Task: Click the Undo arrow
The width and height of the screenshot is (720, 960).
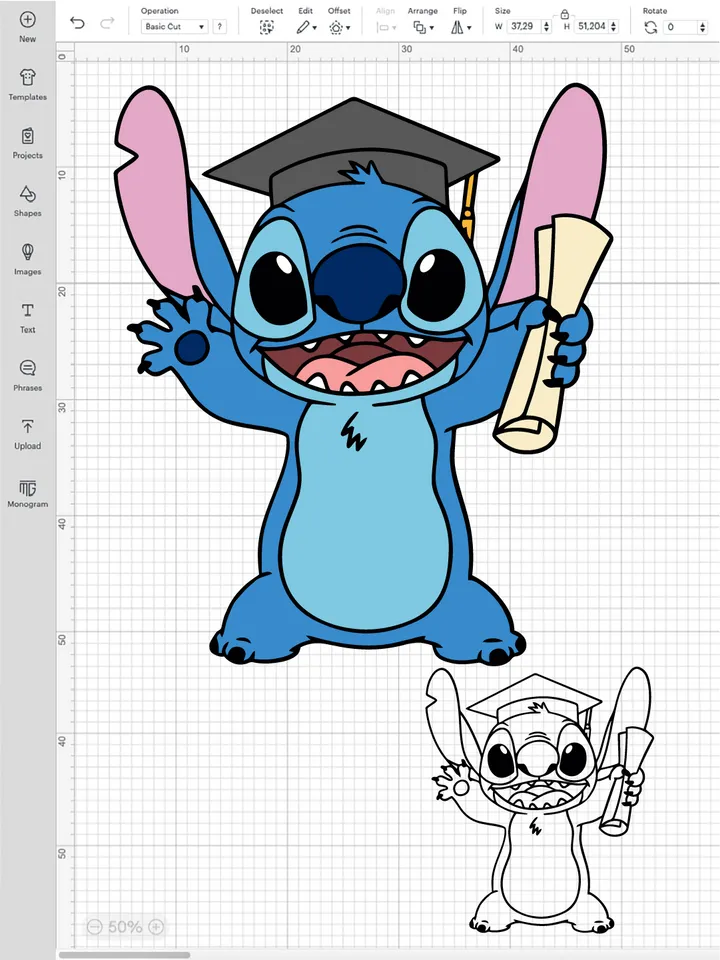Action: click(77, 22)
